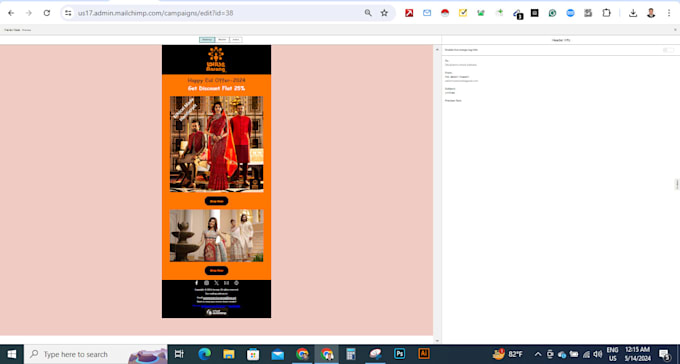Image resolution: width=680 pixels, height=364 pixels.
Task: Switch to the Inbox preview tab
Action: click(x=235, y=40)
